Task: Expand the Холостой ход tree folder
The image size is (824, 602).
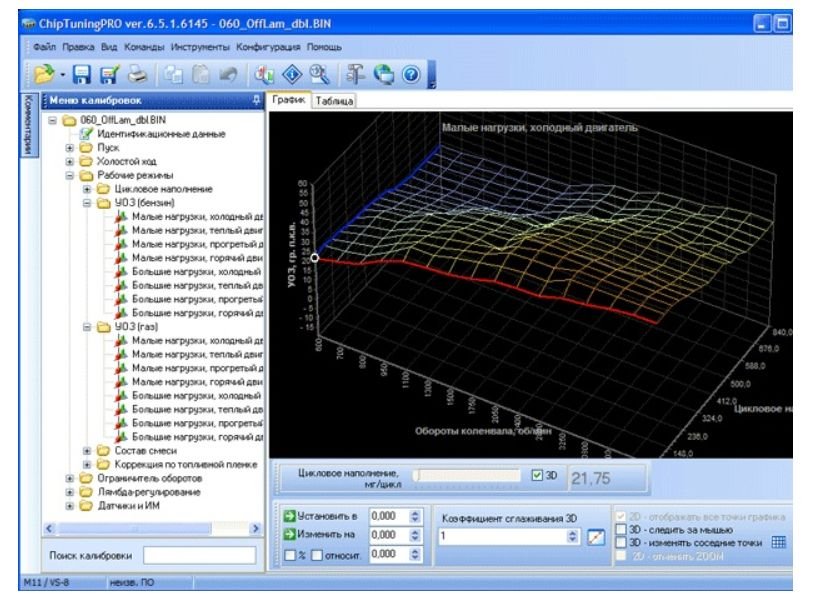Action: pyautogui.click(x=71, y=161)
